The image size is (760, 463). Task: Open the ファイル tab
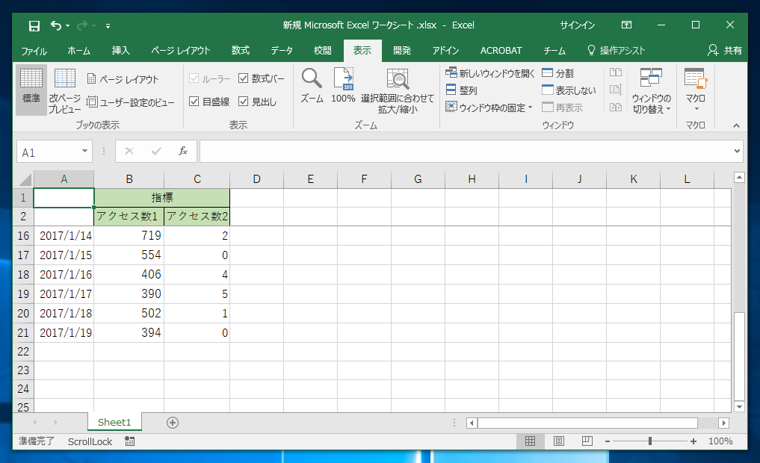click(34, 50)
